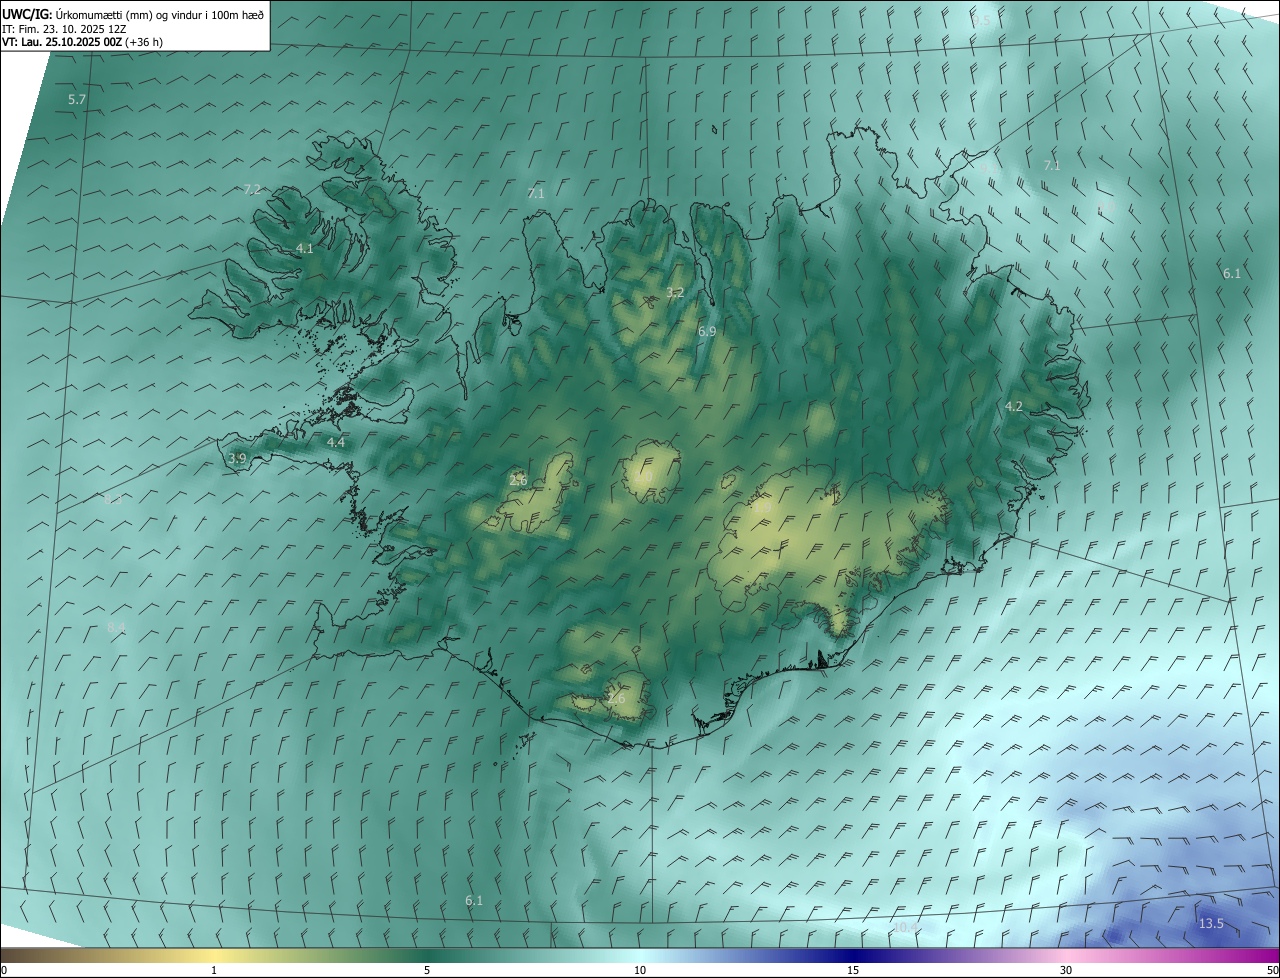1280x978 pixels.
Task: Click the value 4.1 on the Westfjords
Action: coord(304,248)
